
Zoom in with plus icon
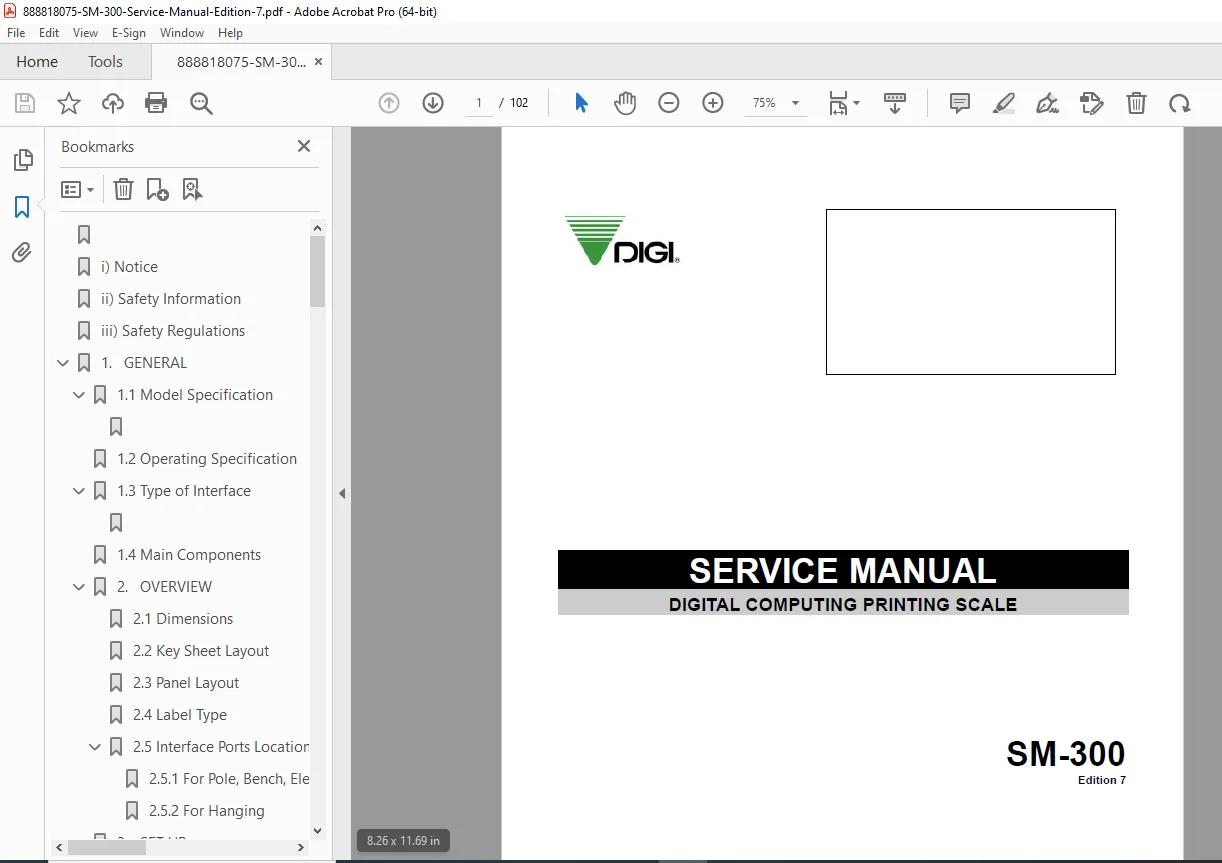tap(713, 103)
